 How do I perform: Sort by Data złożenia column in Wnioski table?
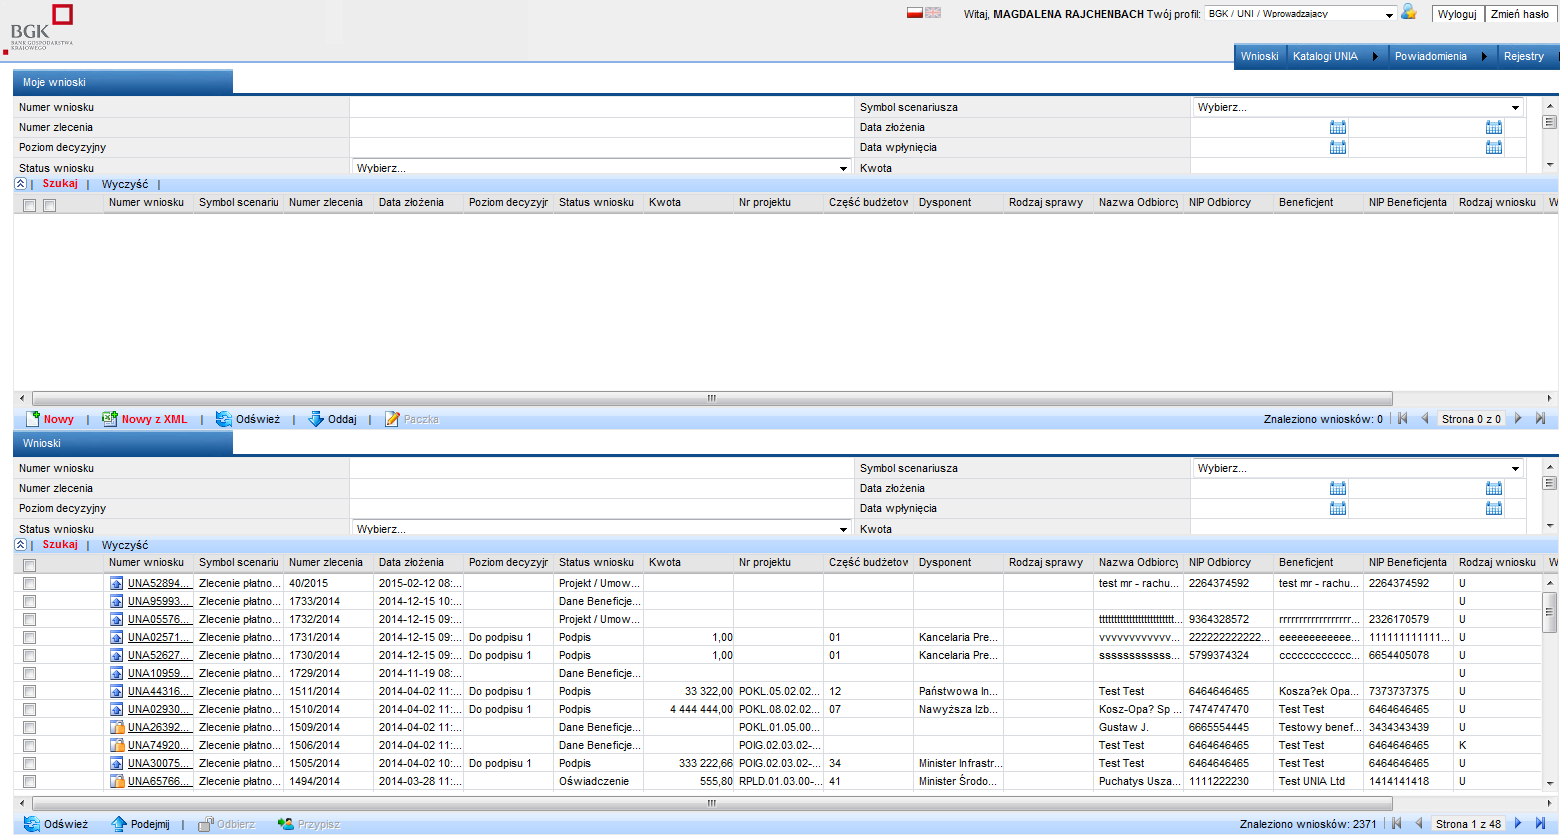(418, 562)
